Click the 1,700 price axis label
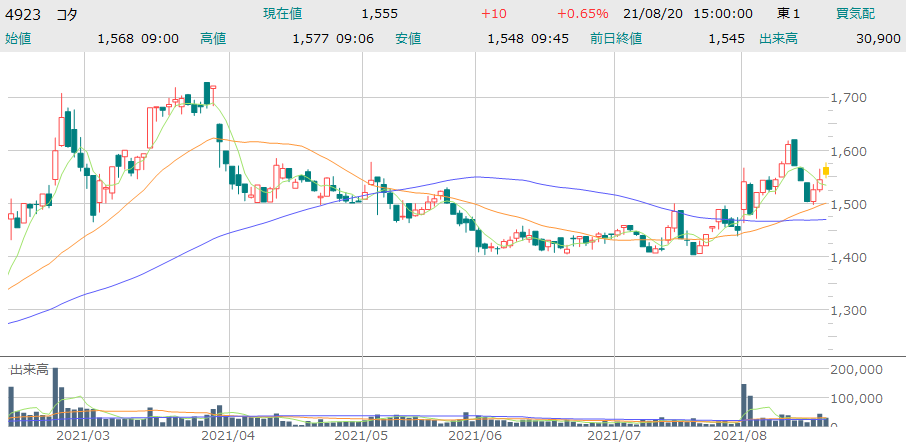The width and height of the screenshot is (906, 447). click(849, 98)
